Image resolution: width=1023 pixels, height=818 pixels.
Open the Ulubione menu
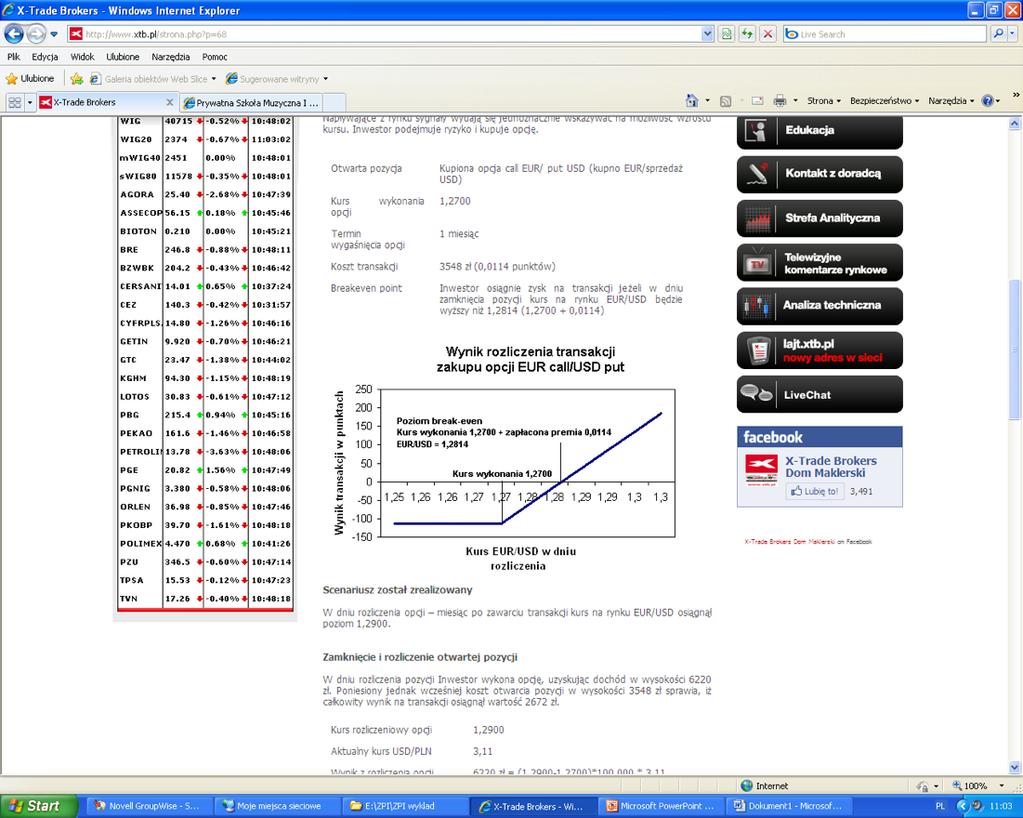coord(123,57)
